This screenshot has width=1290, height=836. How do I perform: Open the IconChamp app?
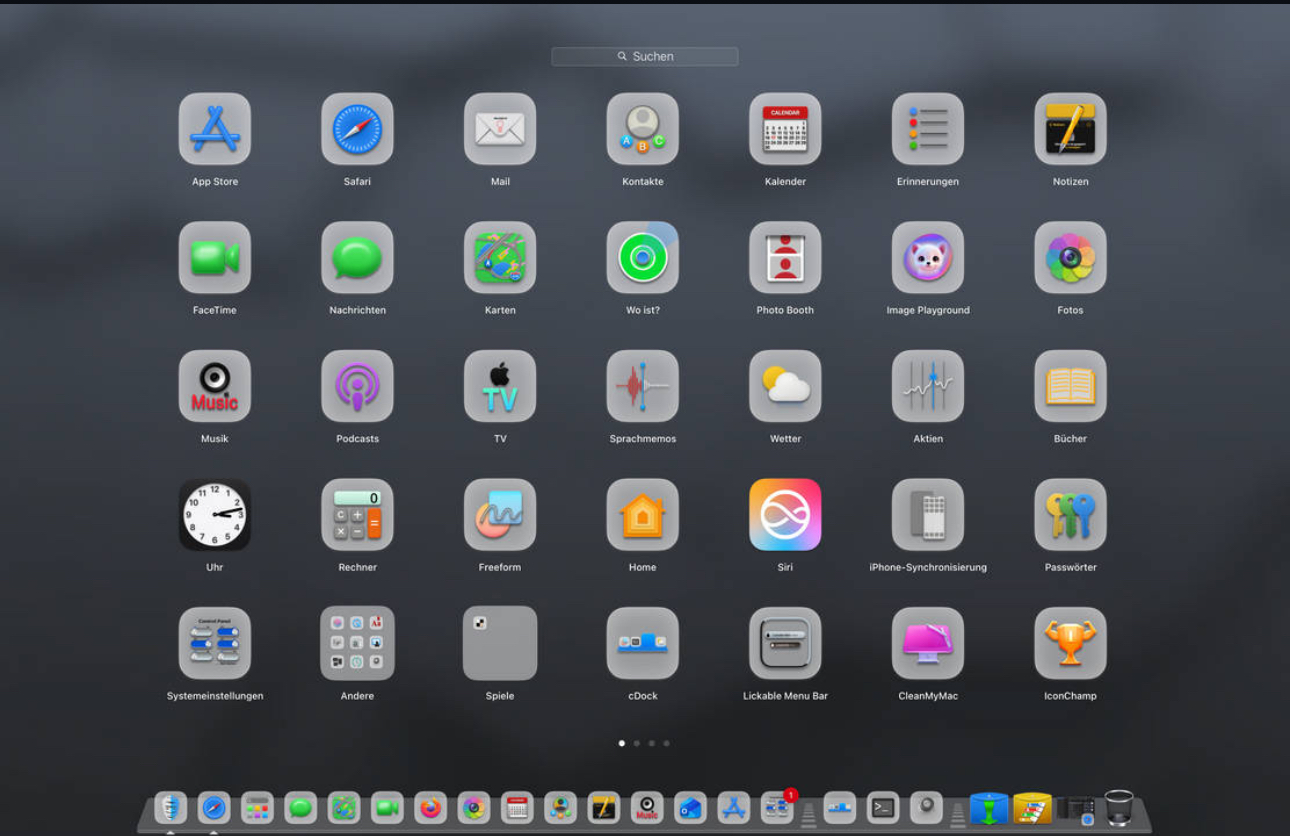pos(1070,643)
